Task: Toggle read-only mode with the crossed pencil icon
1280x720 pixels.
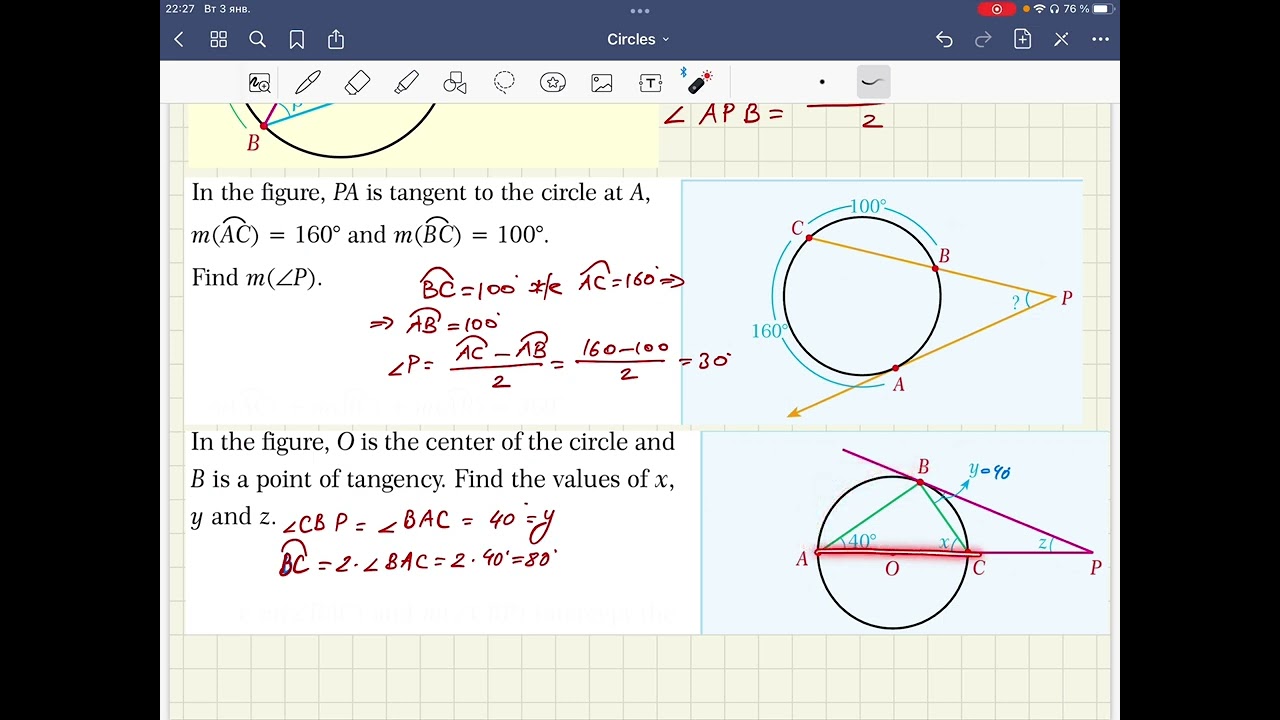Action: (1061, 39)
